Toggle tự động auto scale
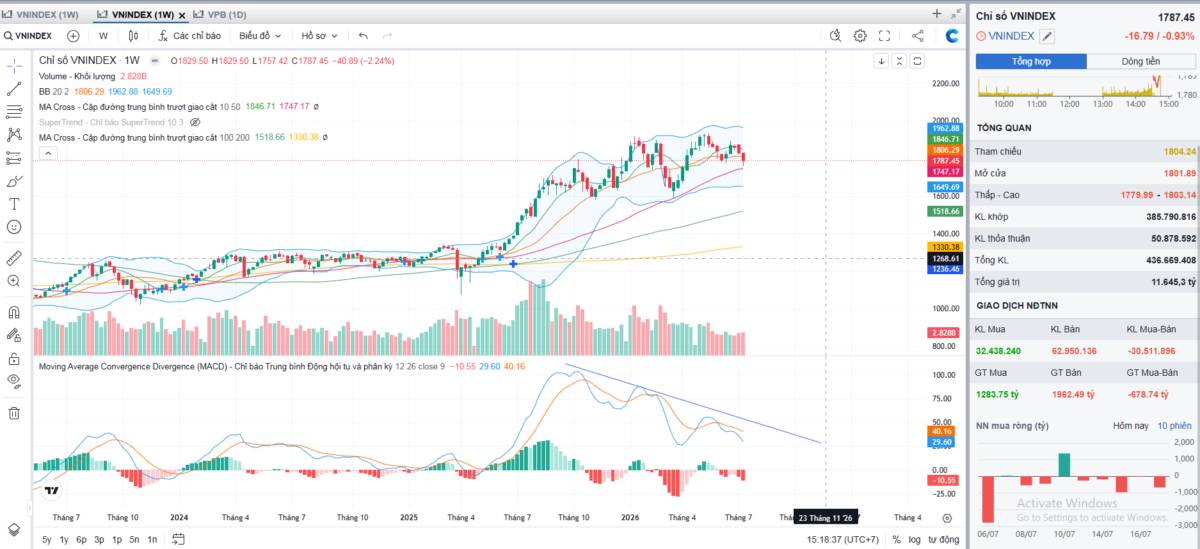This screenshot has height=549, width=1200. coord(943,539)
